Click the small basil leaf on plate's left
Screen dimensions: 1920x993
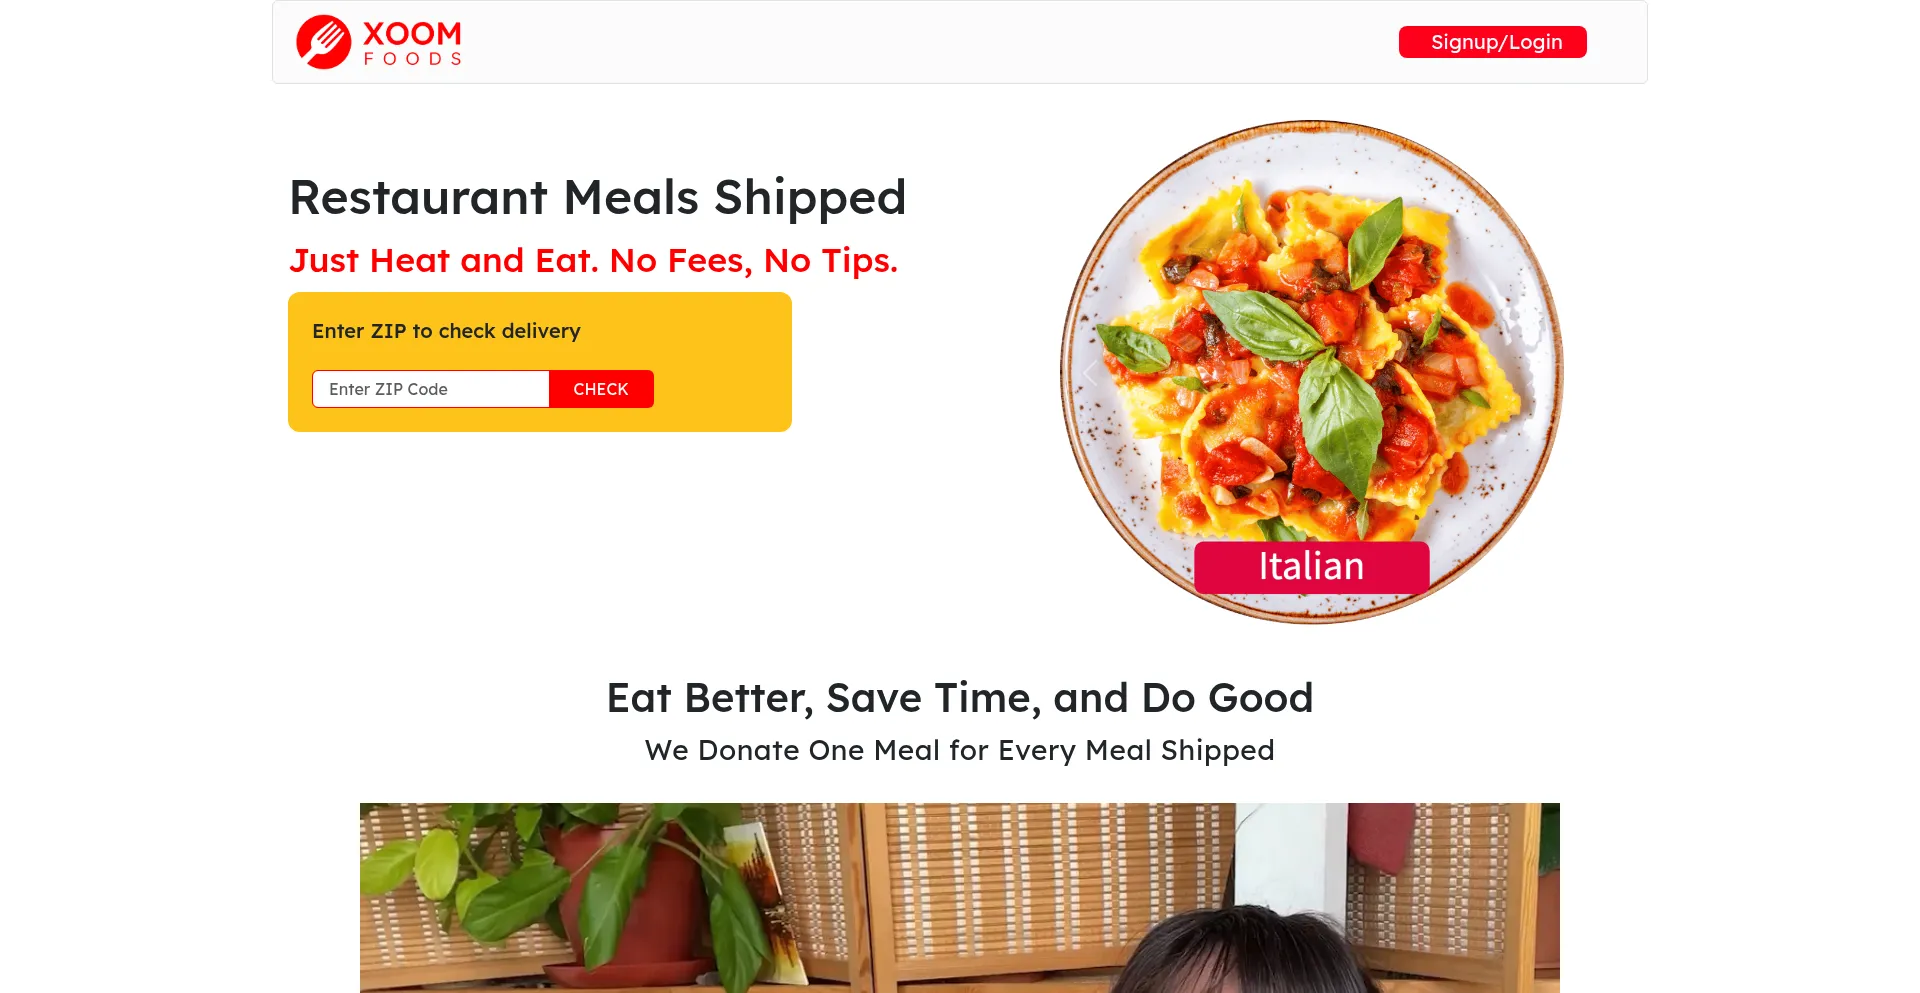click(1134, 348)
